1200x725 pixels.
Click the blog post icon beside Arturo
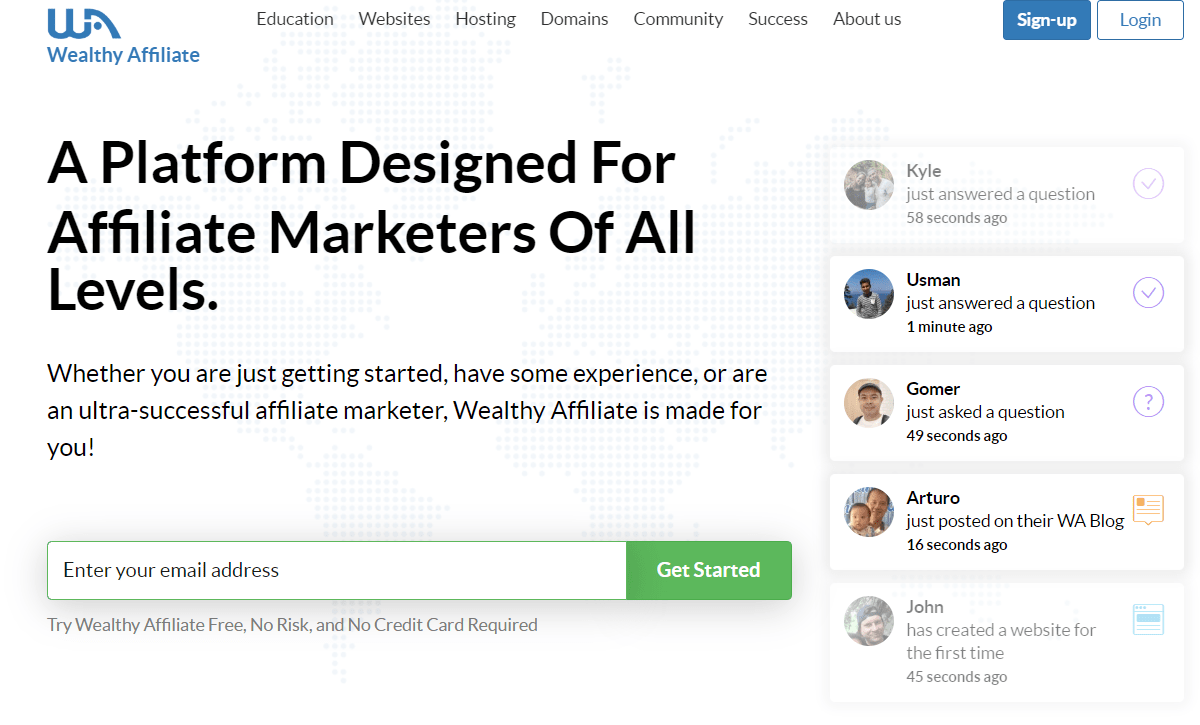(1148, 510)
